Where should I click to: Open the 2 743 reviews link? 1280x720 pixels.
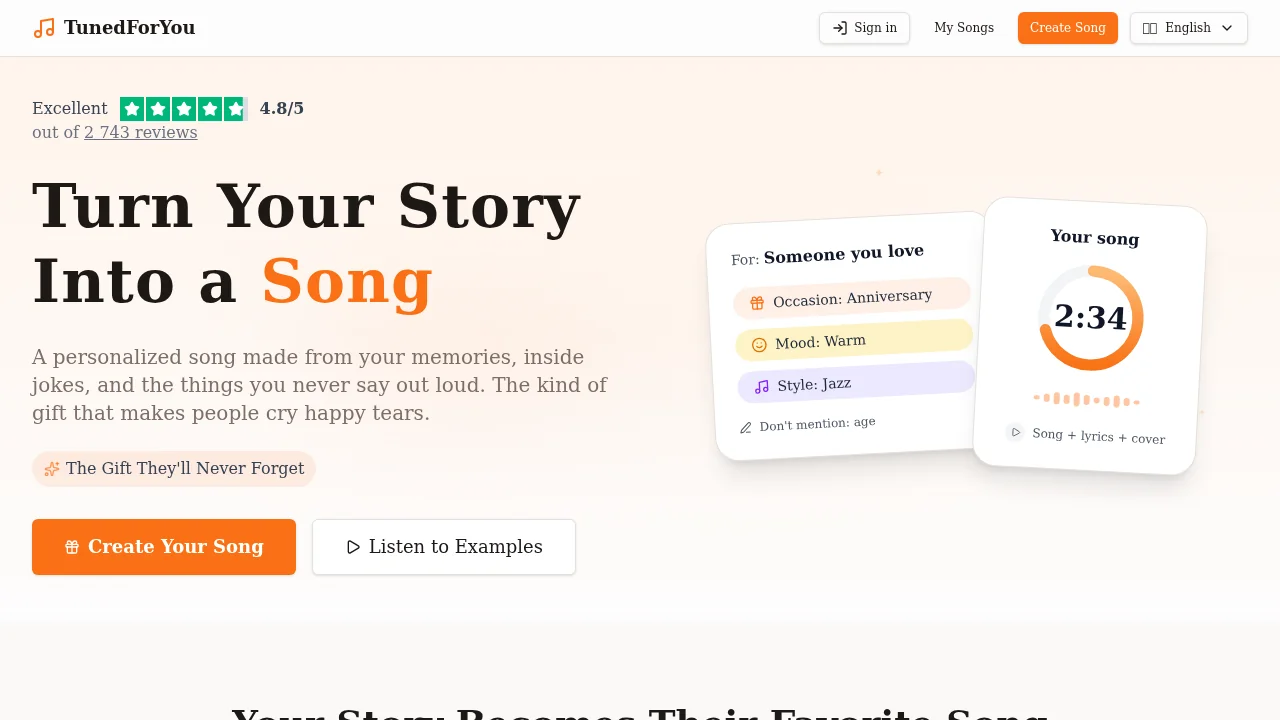tap(140, 132)
